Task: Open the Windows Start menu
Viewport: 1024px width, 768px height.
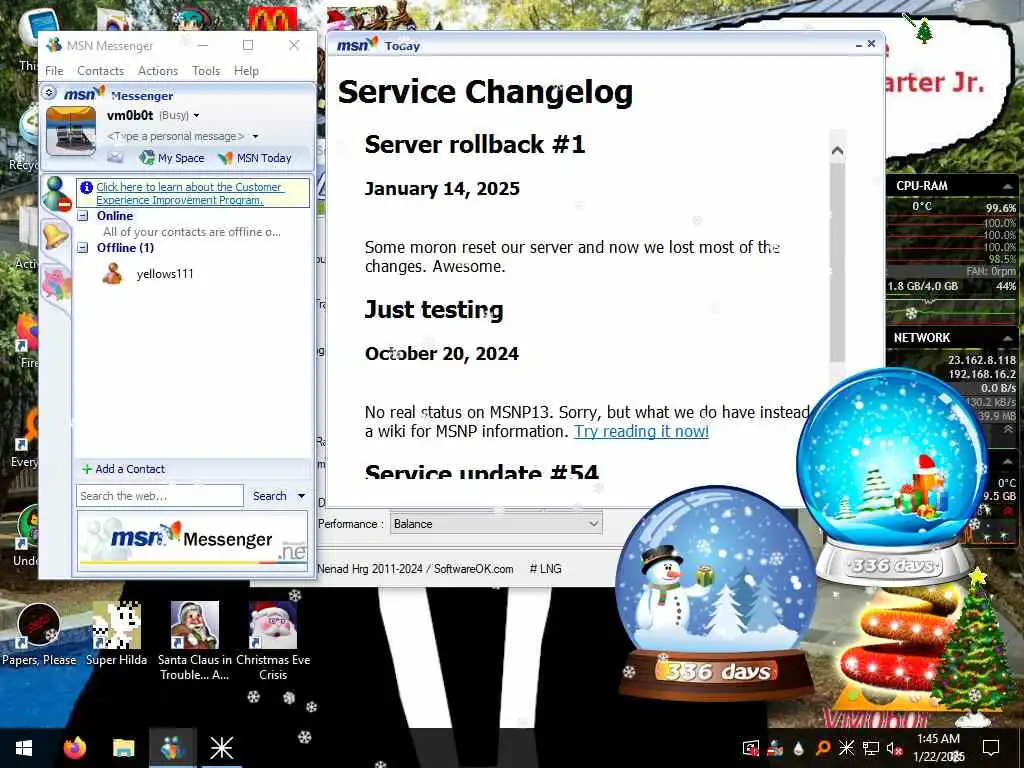Action: click(x=24, y=748)
